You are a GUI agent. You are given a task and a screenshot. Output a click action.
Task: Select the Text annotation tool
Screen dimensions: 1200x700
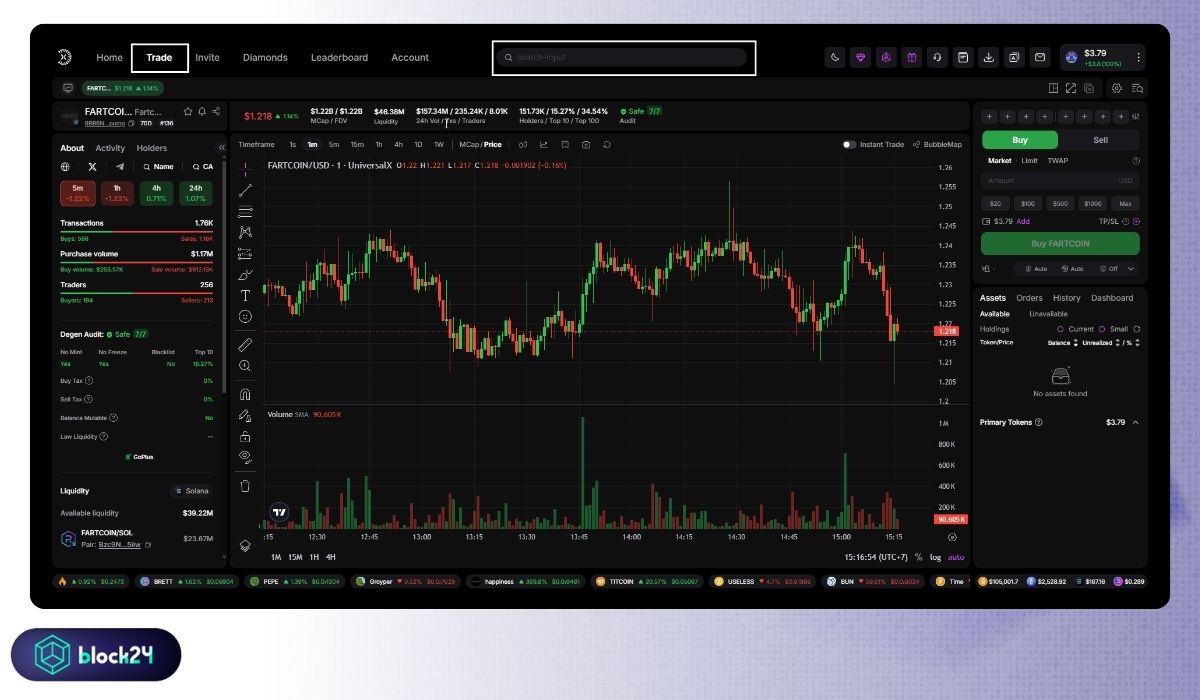(x=245, y=295)
